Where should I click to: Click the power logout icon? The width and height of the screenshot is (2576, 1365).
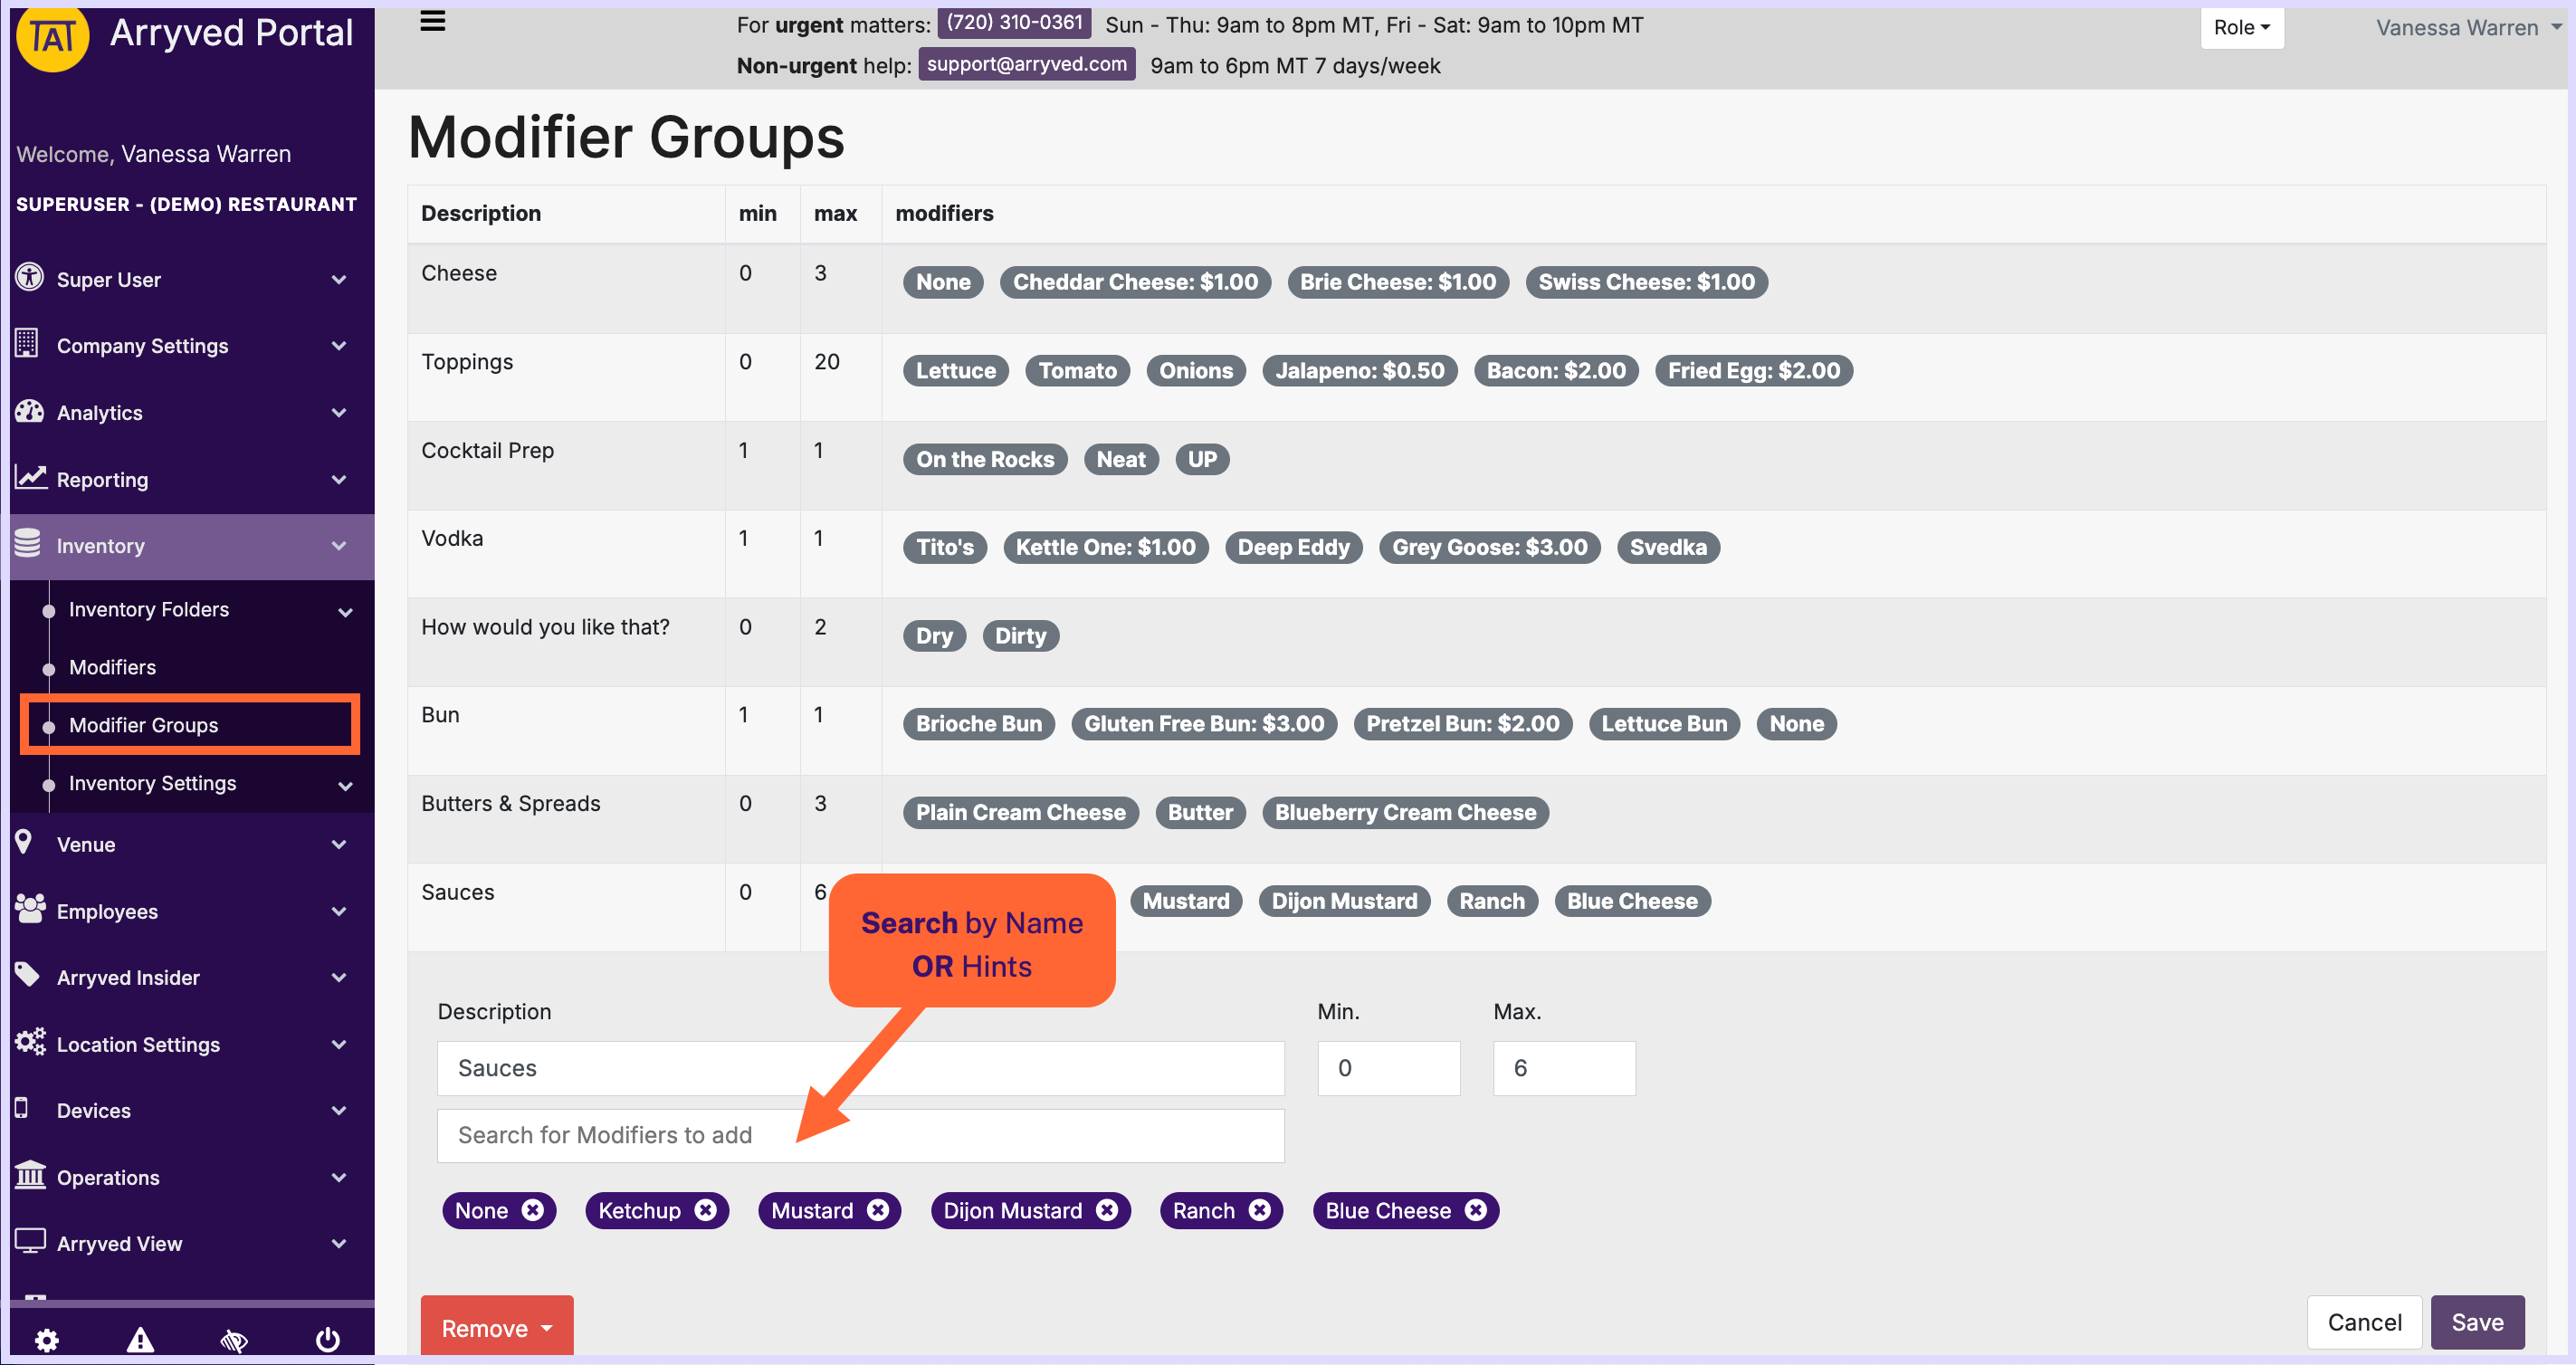328,1339
